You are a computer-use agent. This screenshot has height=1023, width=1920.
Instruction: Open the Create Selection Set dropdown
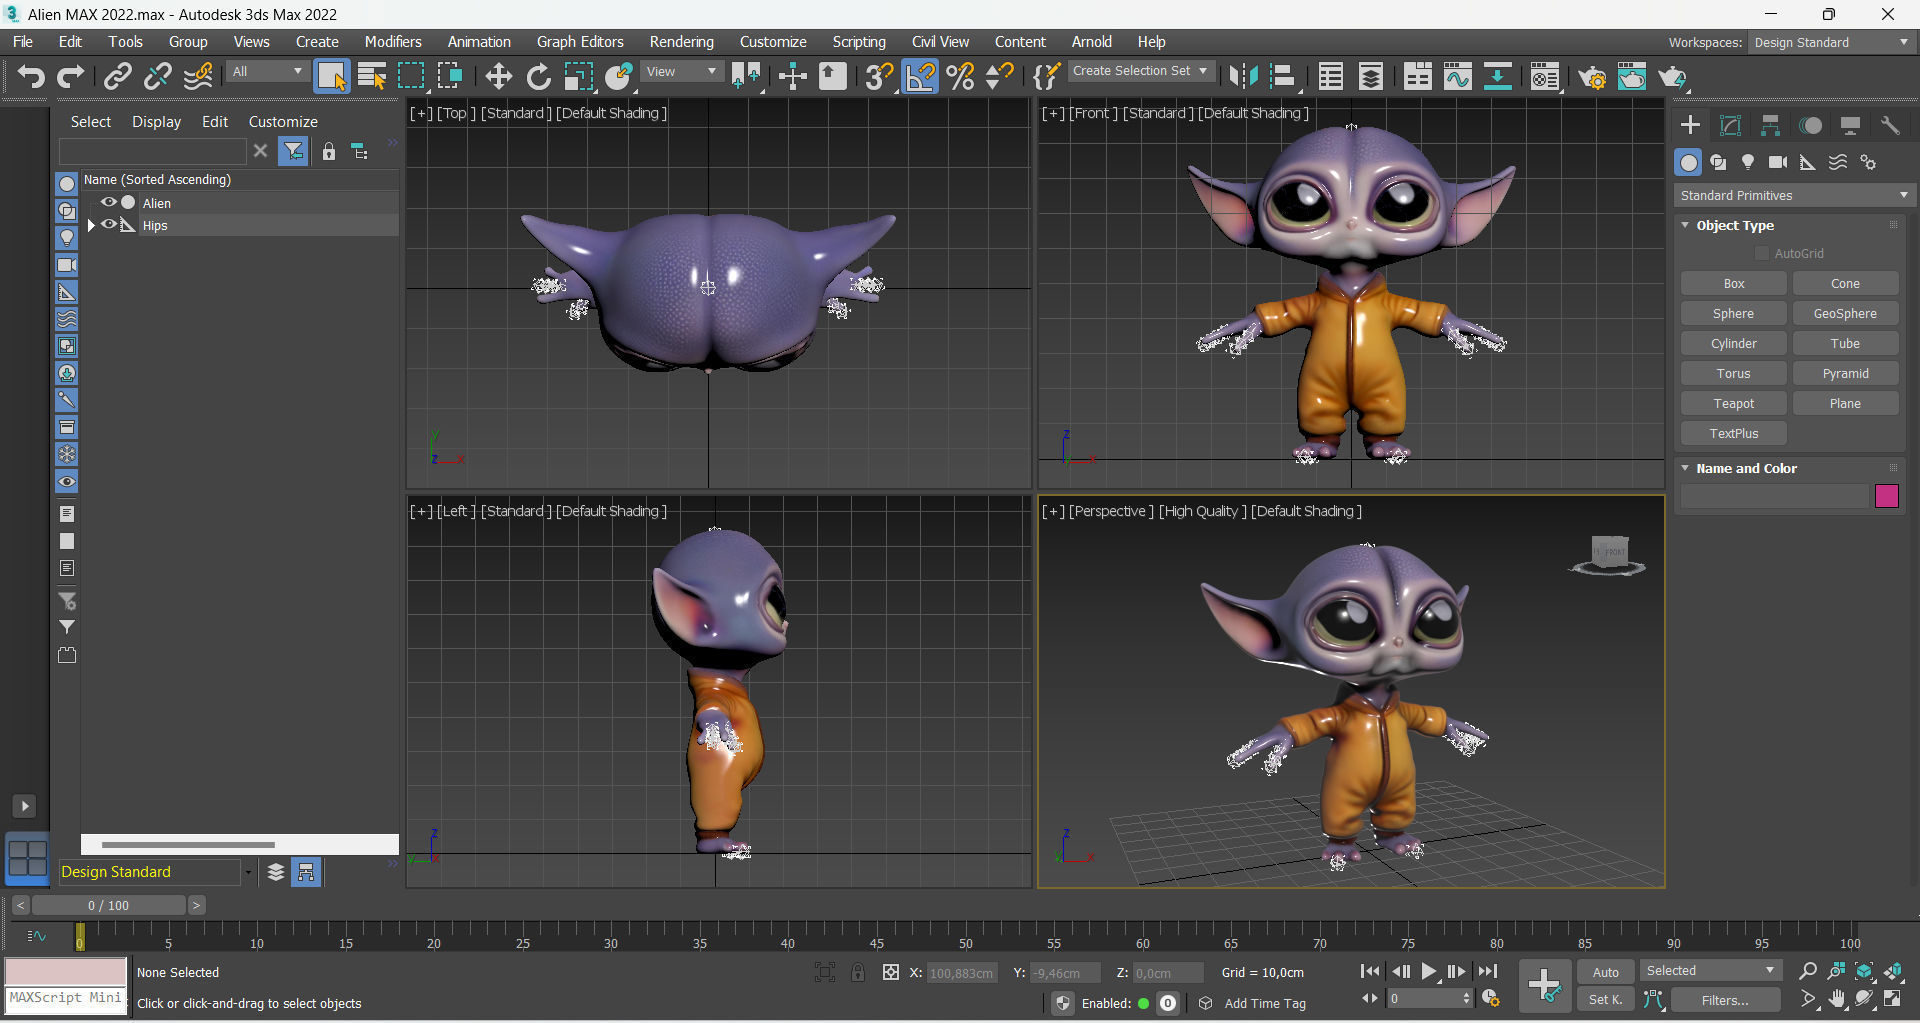coord(1141,71)
